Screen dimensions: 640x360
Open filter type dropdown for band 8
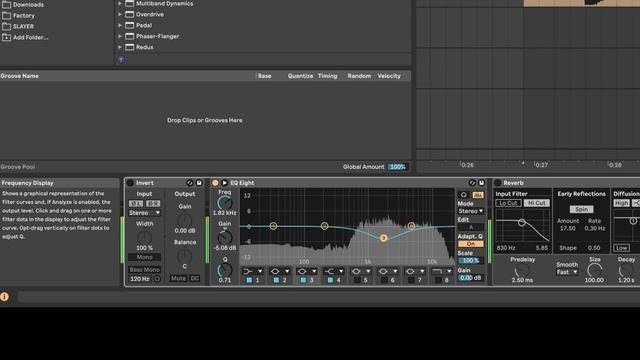click(x=442, y=271)
